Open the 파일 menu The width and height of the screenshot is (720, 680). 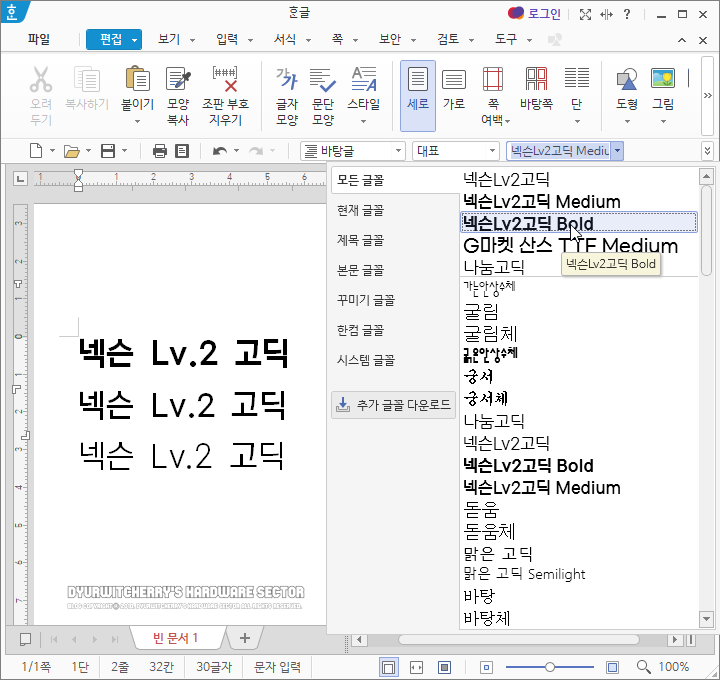click(x=39, y=39)
